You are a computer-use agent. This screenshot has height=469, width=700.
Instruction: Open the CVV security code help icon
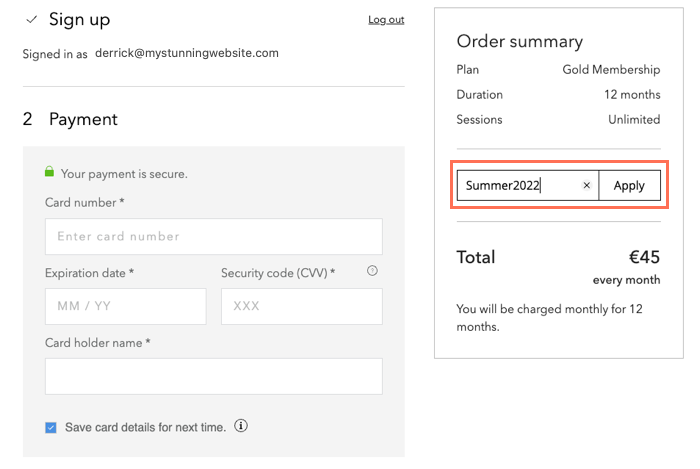(x=372, y=271)
